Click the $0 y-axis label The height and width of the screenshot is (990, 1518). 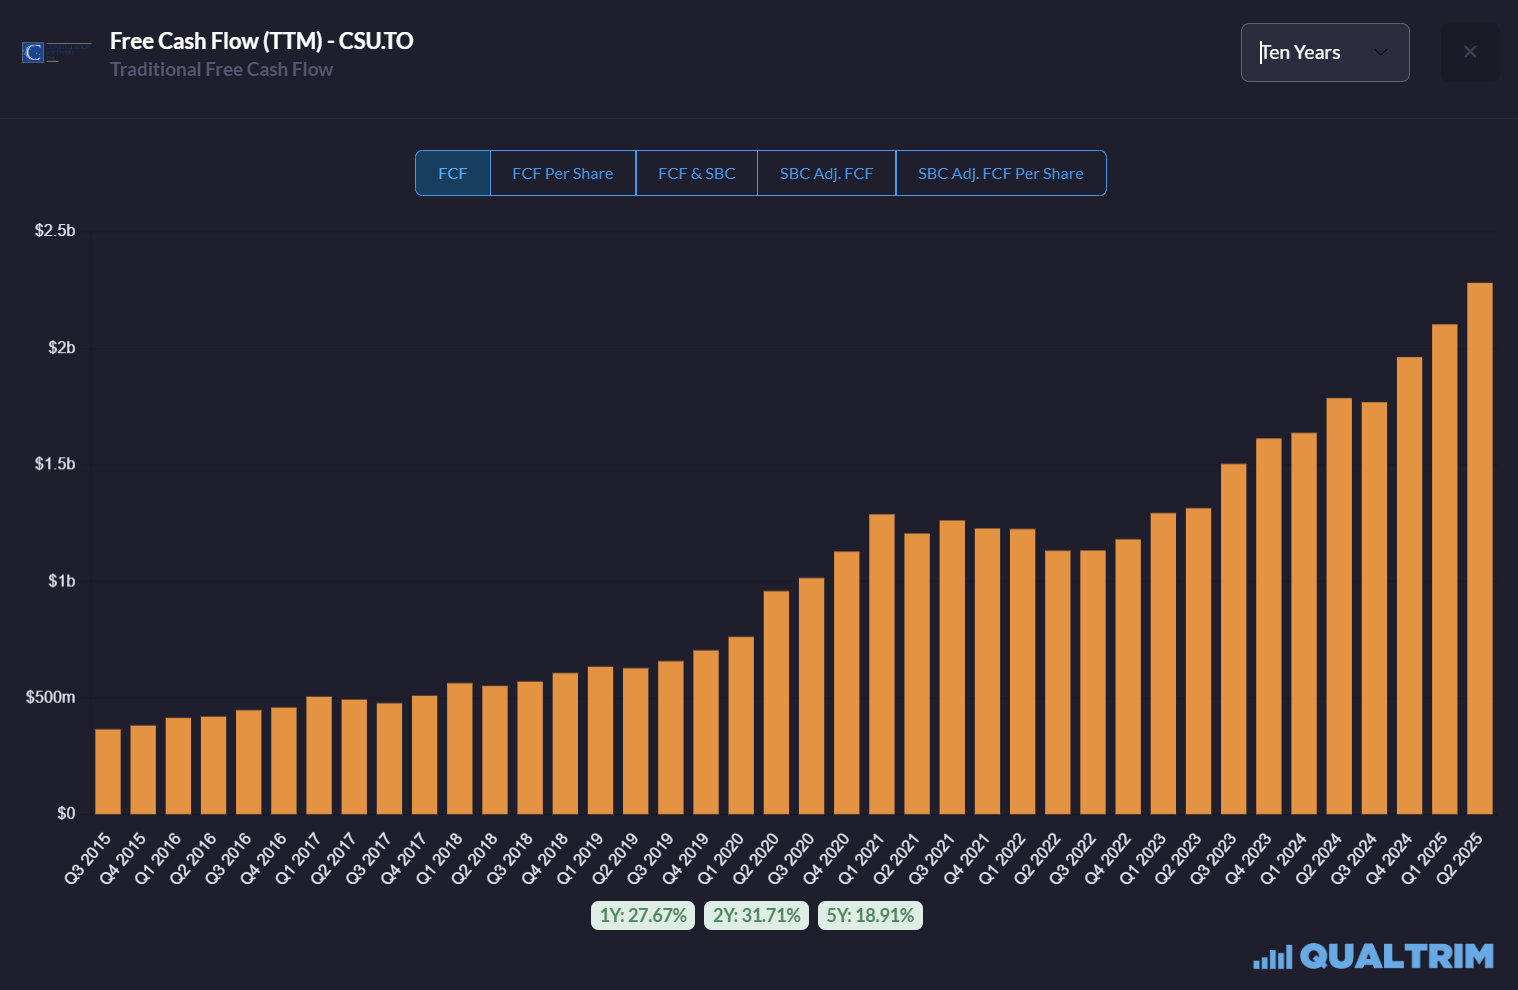pos(66,813)
